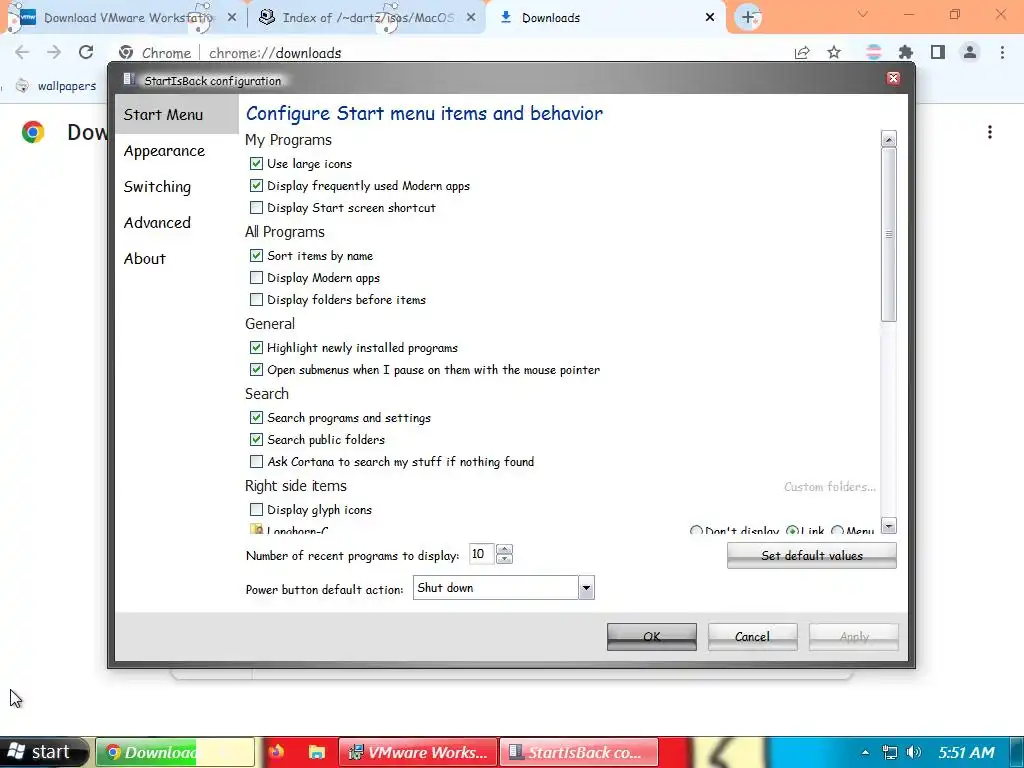Enable Display Start screen shortcut
Screen dimensions: 1024x768
(x=256, y=208)
